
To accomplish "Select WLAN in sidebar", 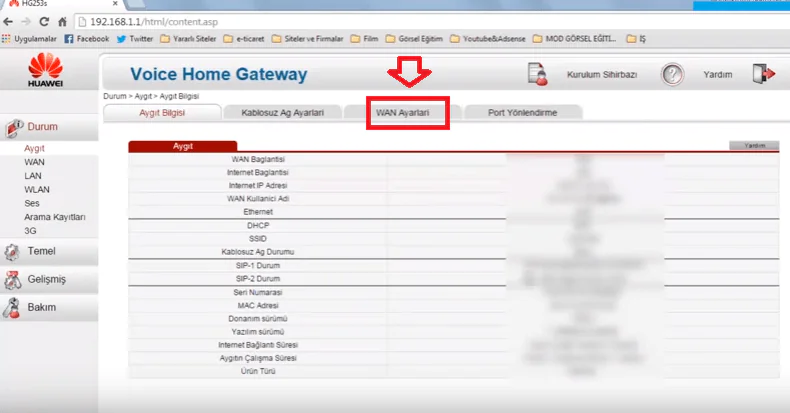I will tap(37, 190).
